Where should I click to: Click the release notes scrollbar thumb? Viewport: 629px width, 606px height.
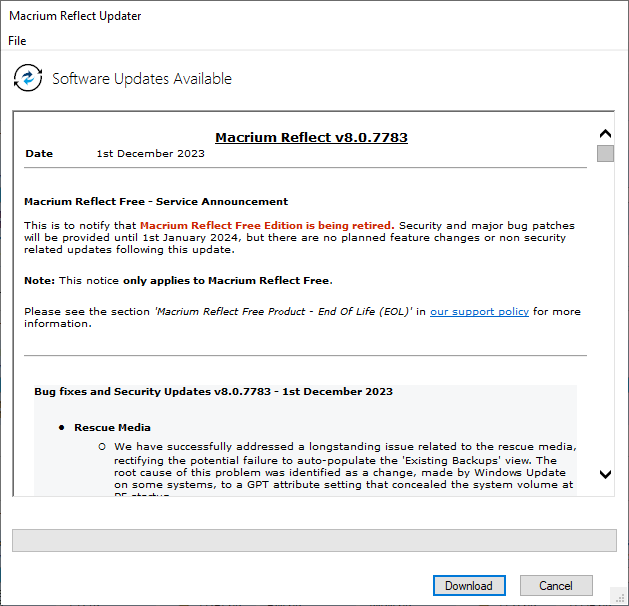(x=605, y=154)
